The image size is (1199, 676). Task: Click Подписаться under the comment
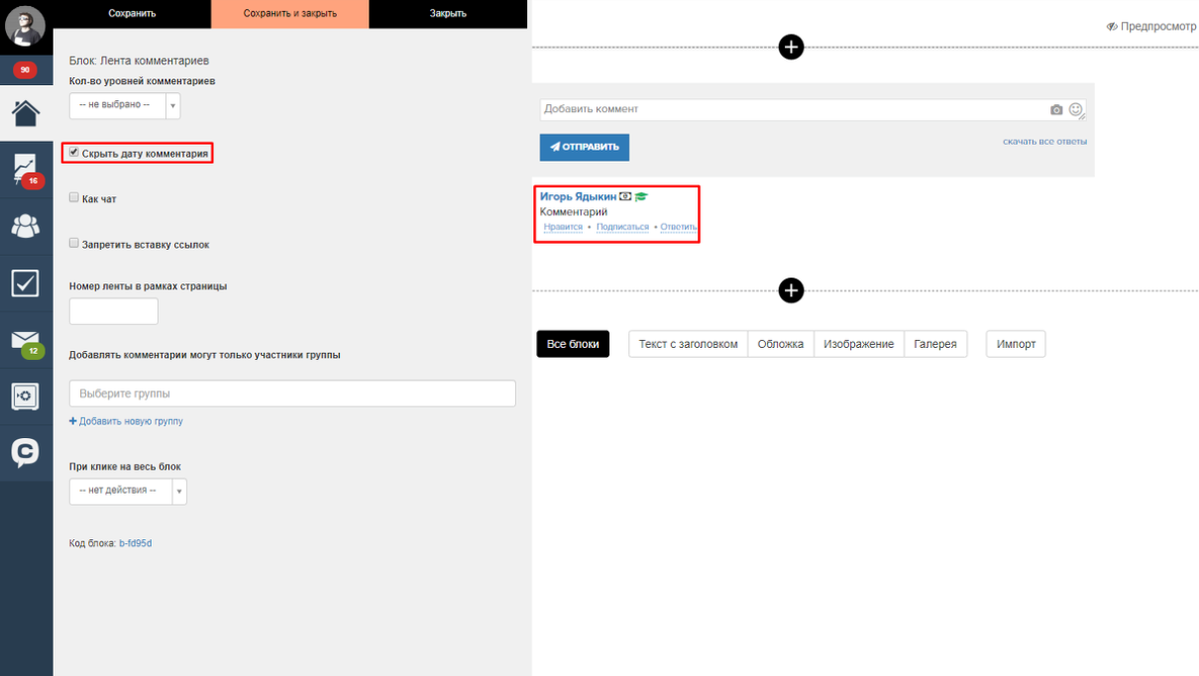[x=622, y=227]
